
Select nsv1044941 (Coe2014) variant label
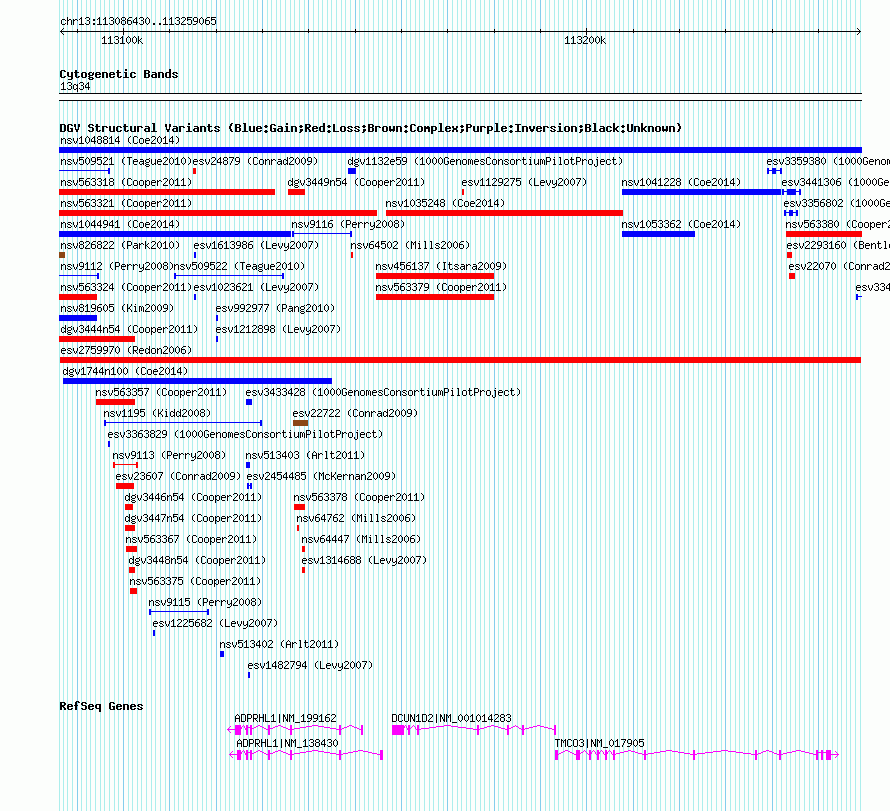point(120,224)
